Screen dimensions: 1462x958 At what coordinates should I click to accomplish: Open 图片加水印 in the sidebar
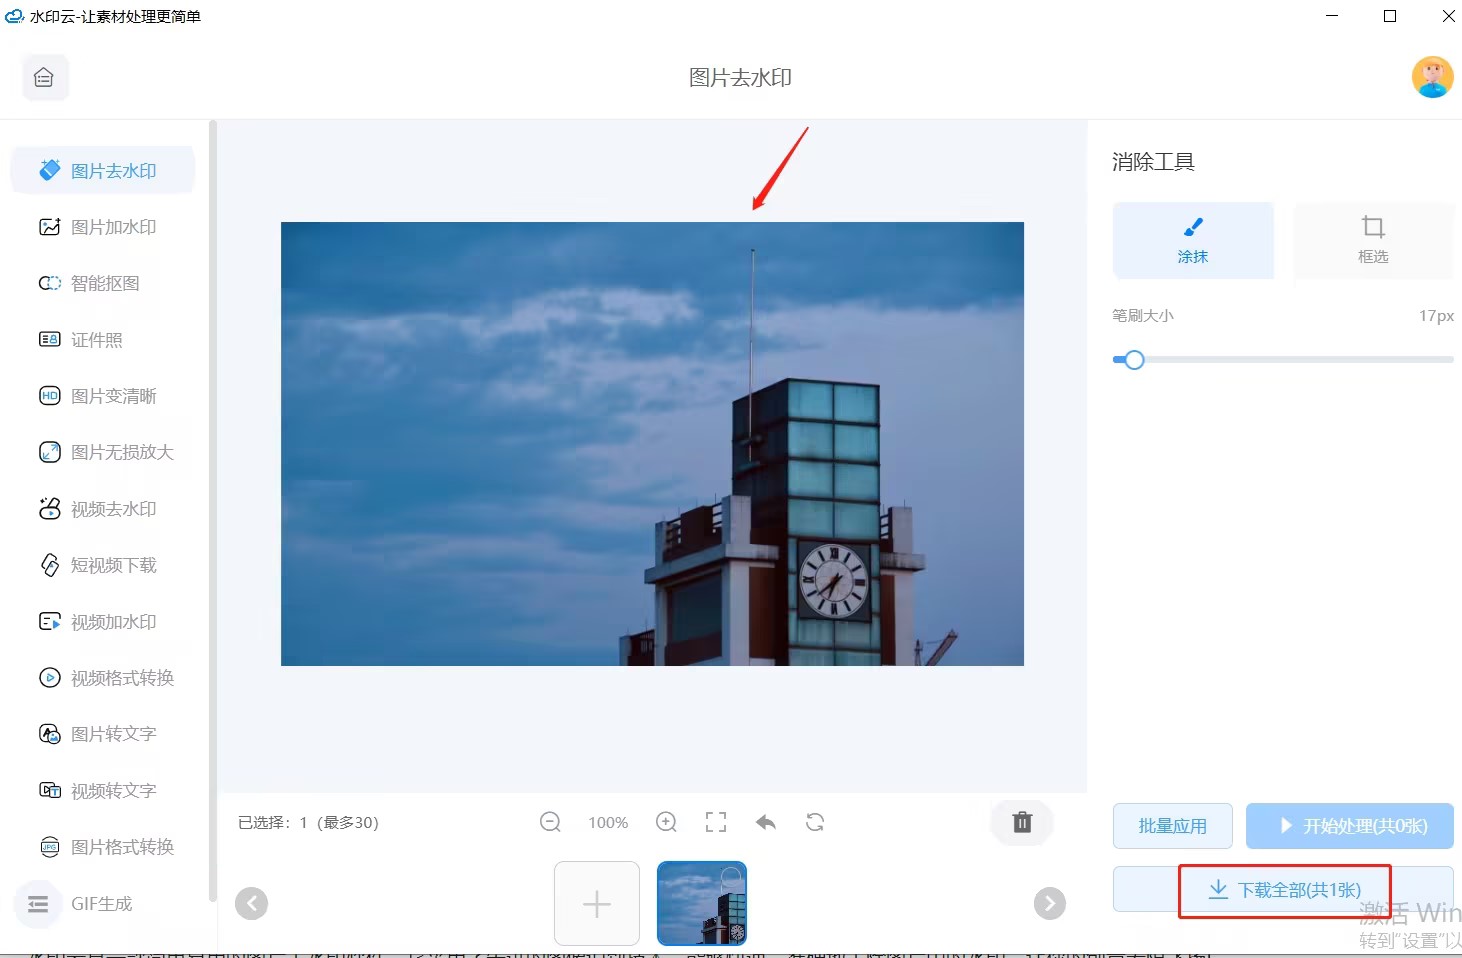pyautogui.click(x=113, y=227)
